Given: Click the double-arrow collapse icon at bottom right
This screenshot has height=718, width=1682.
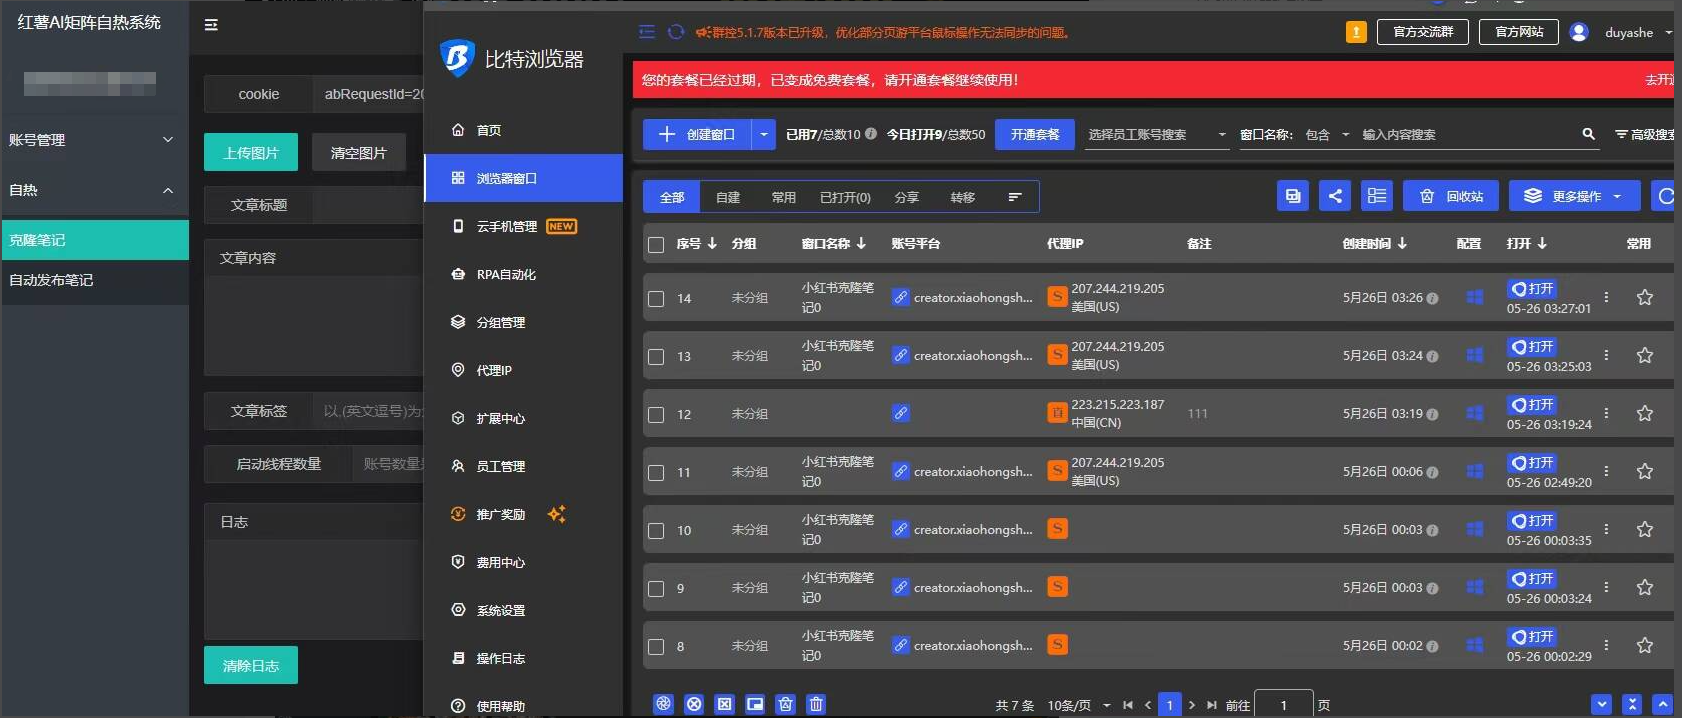Looking at the screenshot, I should tap(1632, 704).
